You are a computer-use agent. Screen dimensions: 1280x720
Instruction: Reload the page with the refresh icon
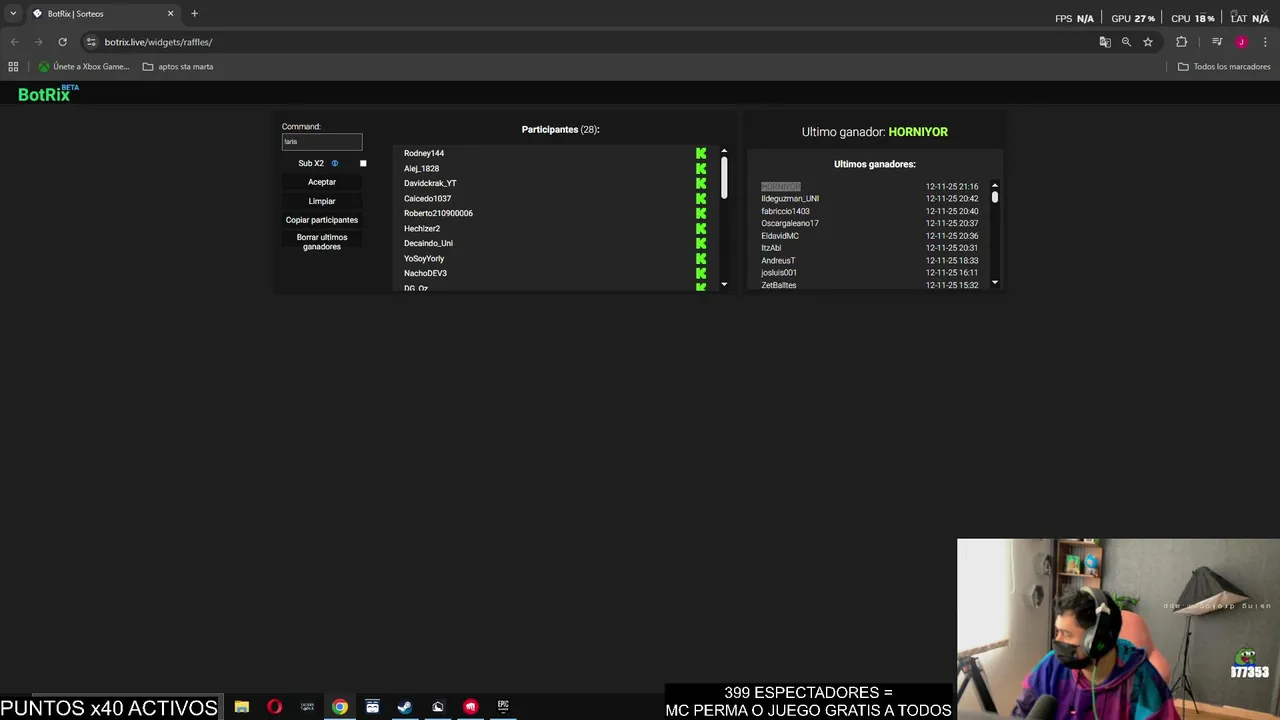point(62,42)
